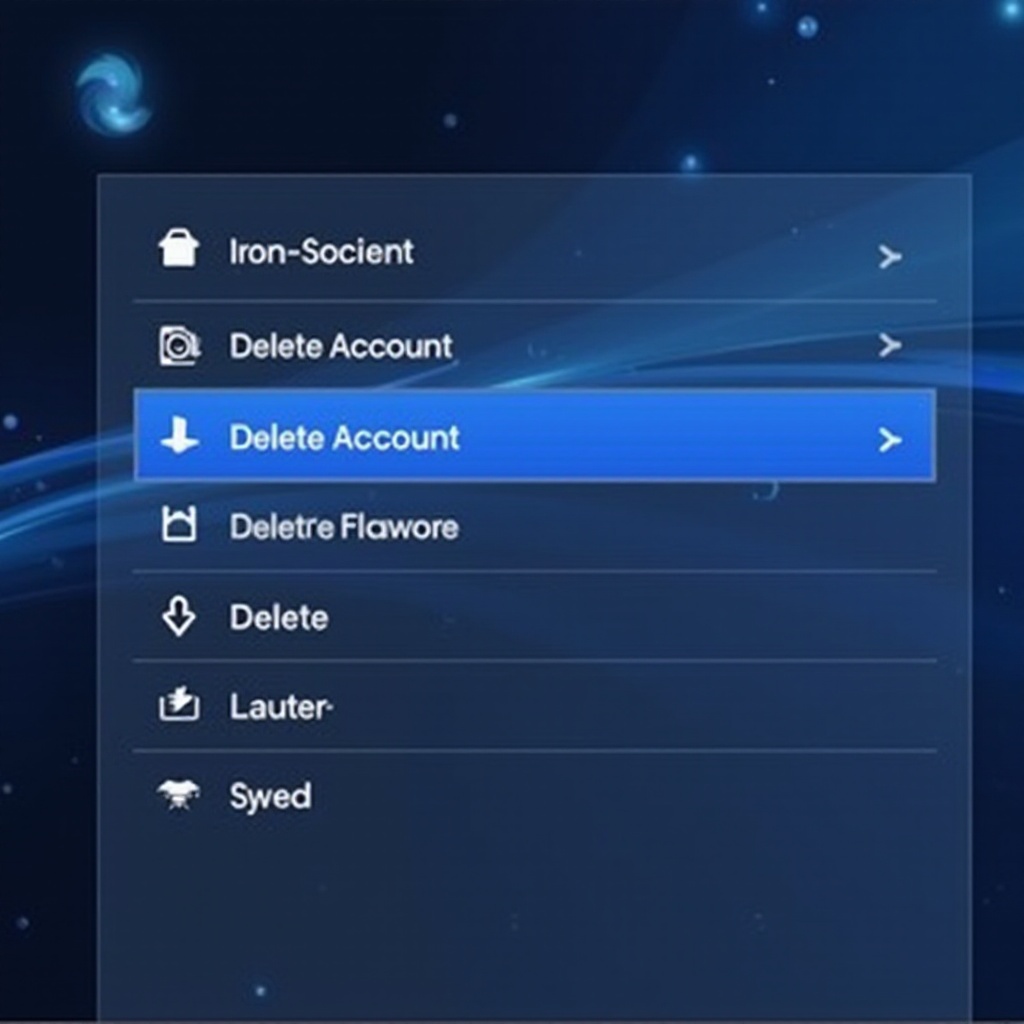Open the Syed menu item
Image resolution: width=1024 pixels, height=1024 pixels.
[x=268, y=796]
